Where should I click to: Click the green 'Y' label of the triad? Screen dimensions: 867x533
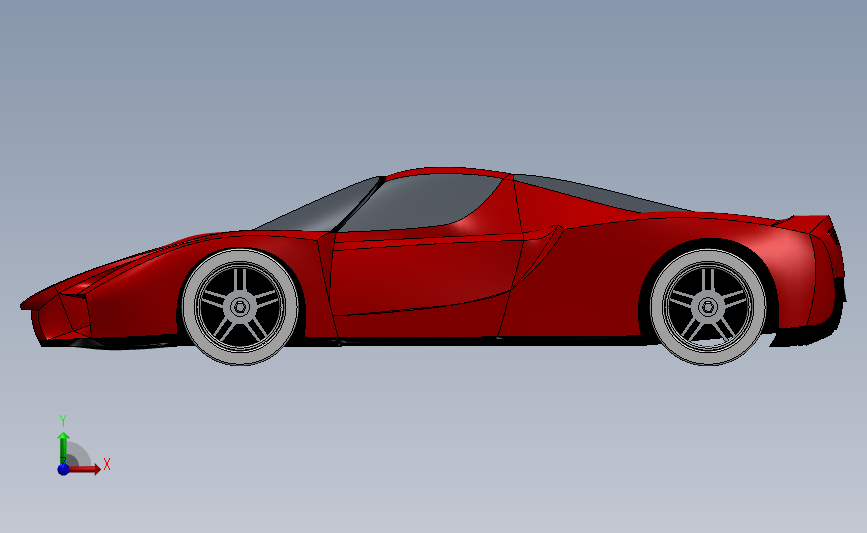click(62, 421)
